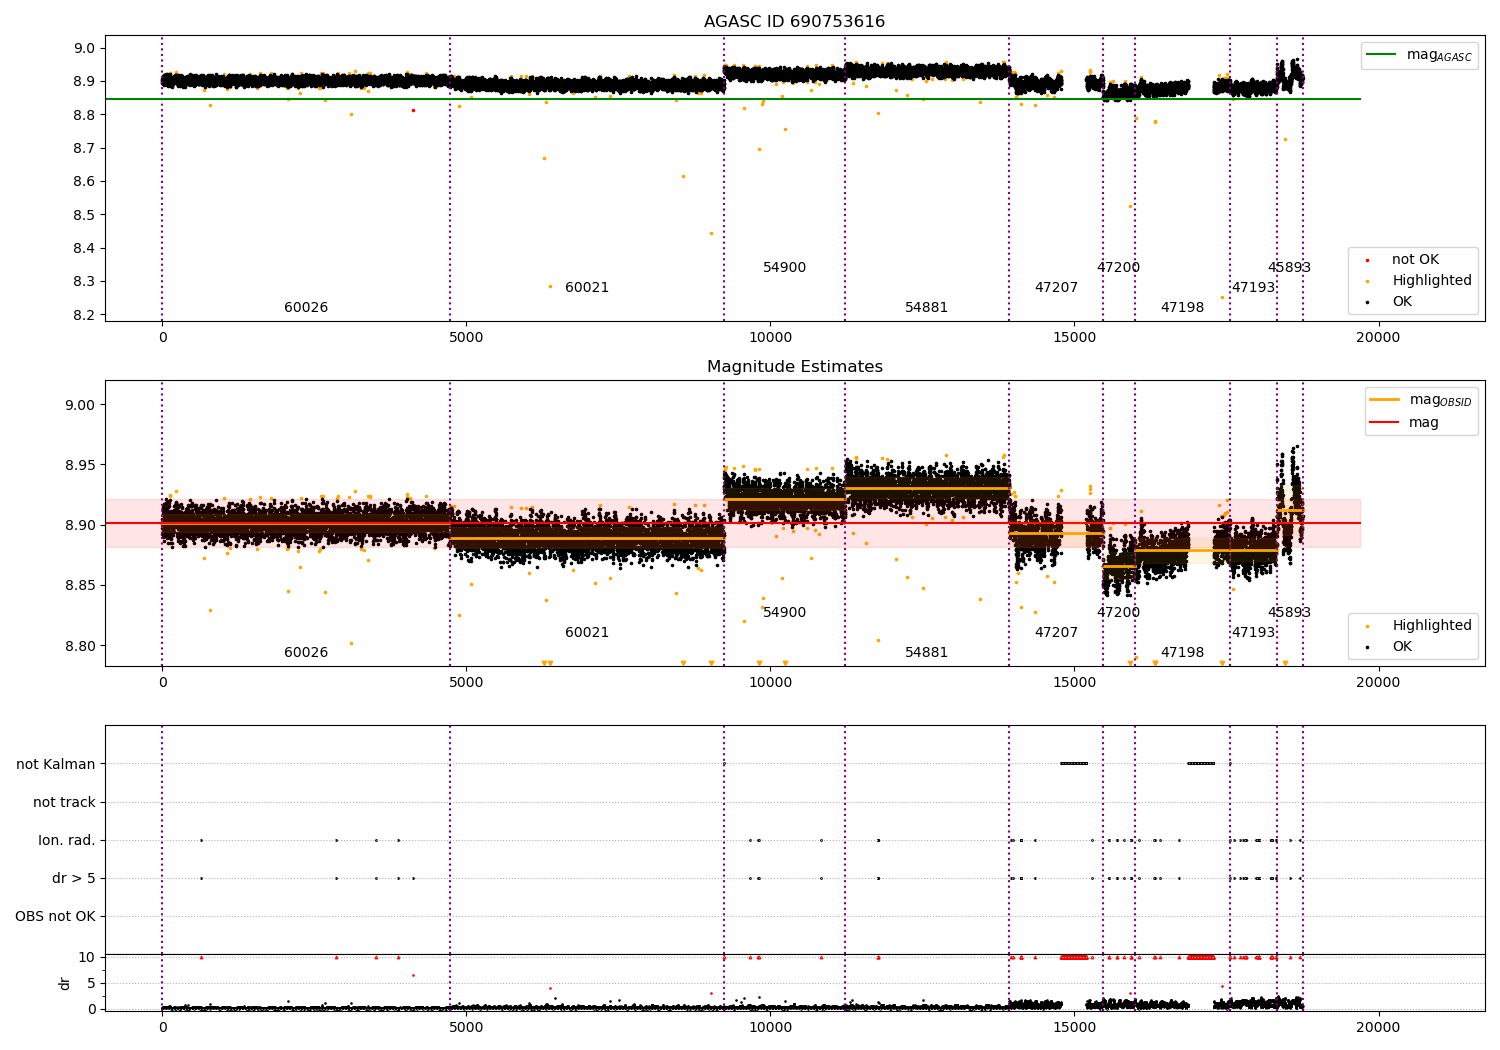Screen dimensions: 1500x1050
Task: Click y-axis tick 8.7 on top plot
Action: click(85, 148)
